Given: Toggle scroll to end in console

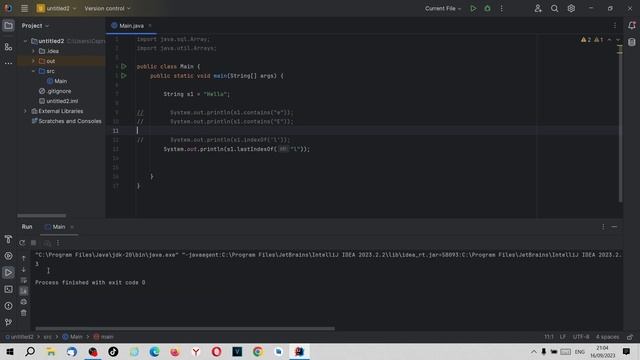Looking at the screenshot, I should (x=24, y=291).
